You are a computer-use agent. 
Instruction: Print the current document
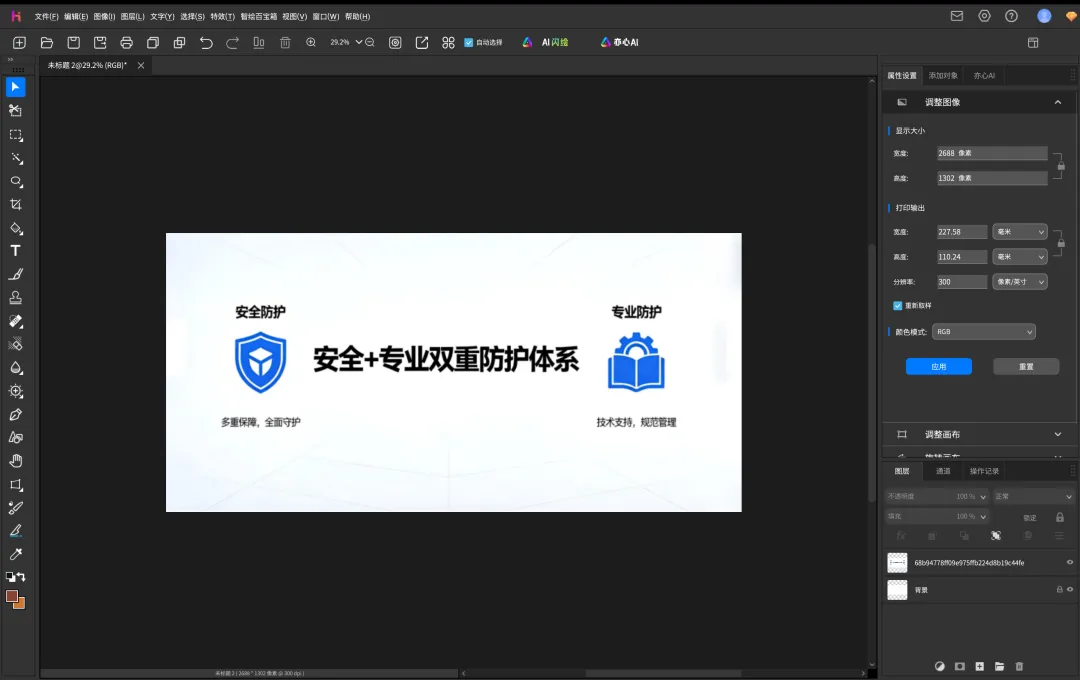coord(127,43)
